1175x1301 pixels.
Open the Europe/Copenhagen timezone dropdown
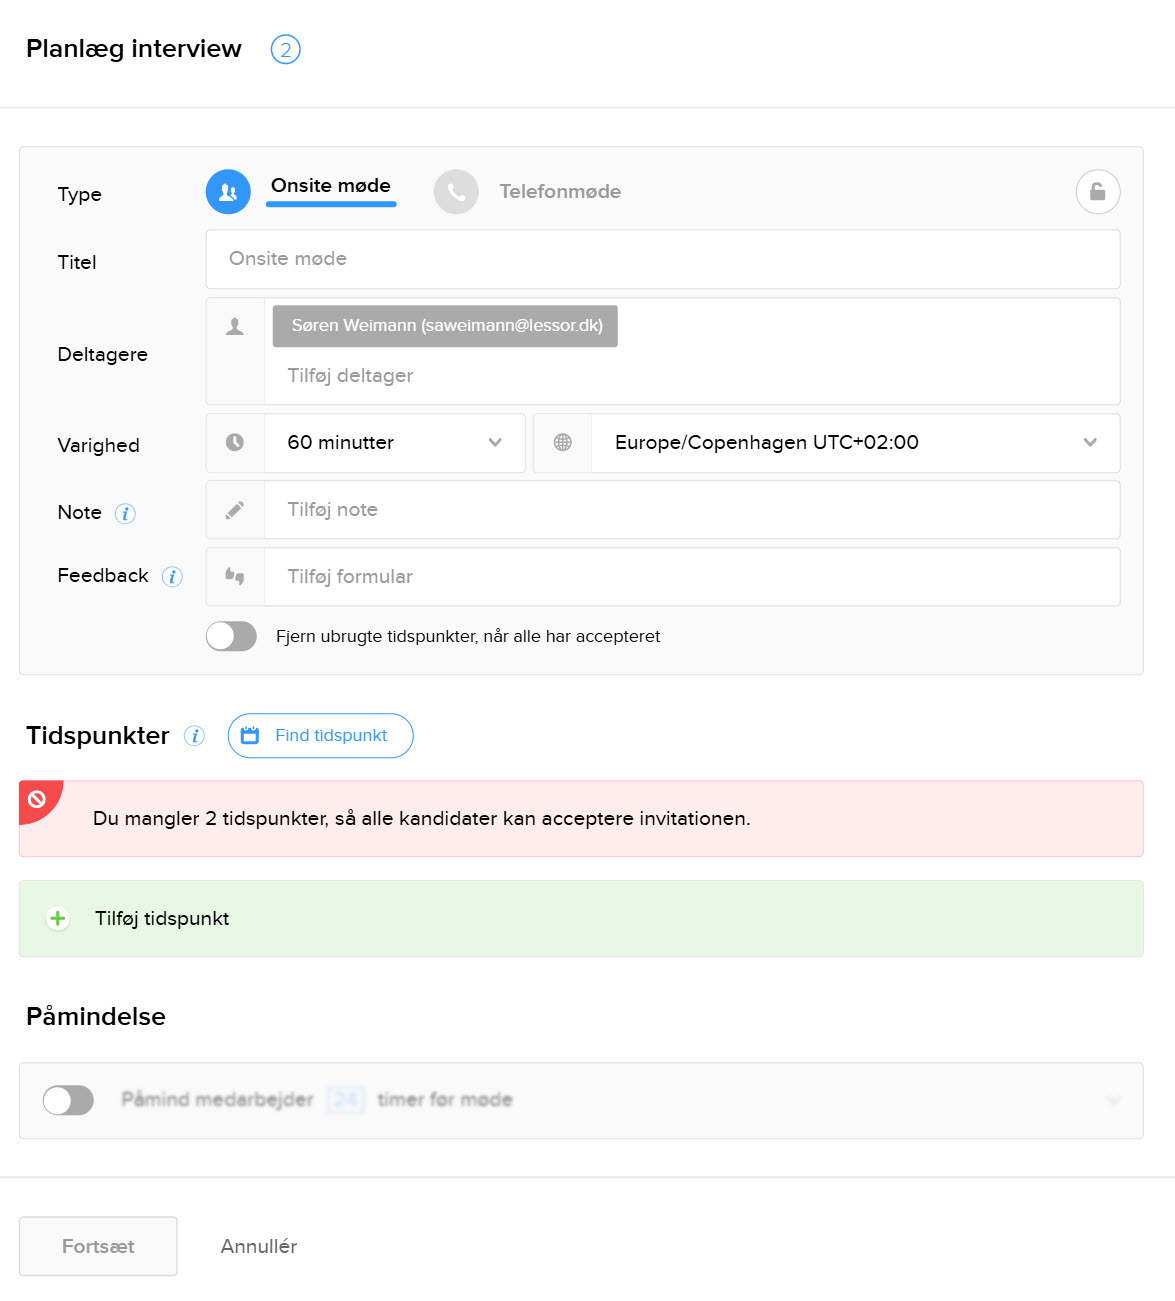pos(855,443)
